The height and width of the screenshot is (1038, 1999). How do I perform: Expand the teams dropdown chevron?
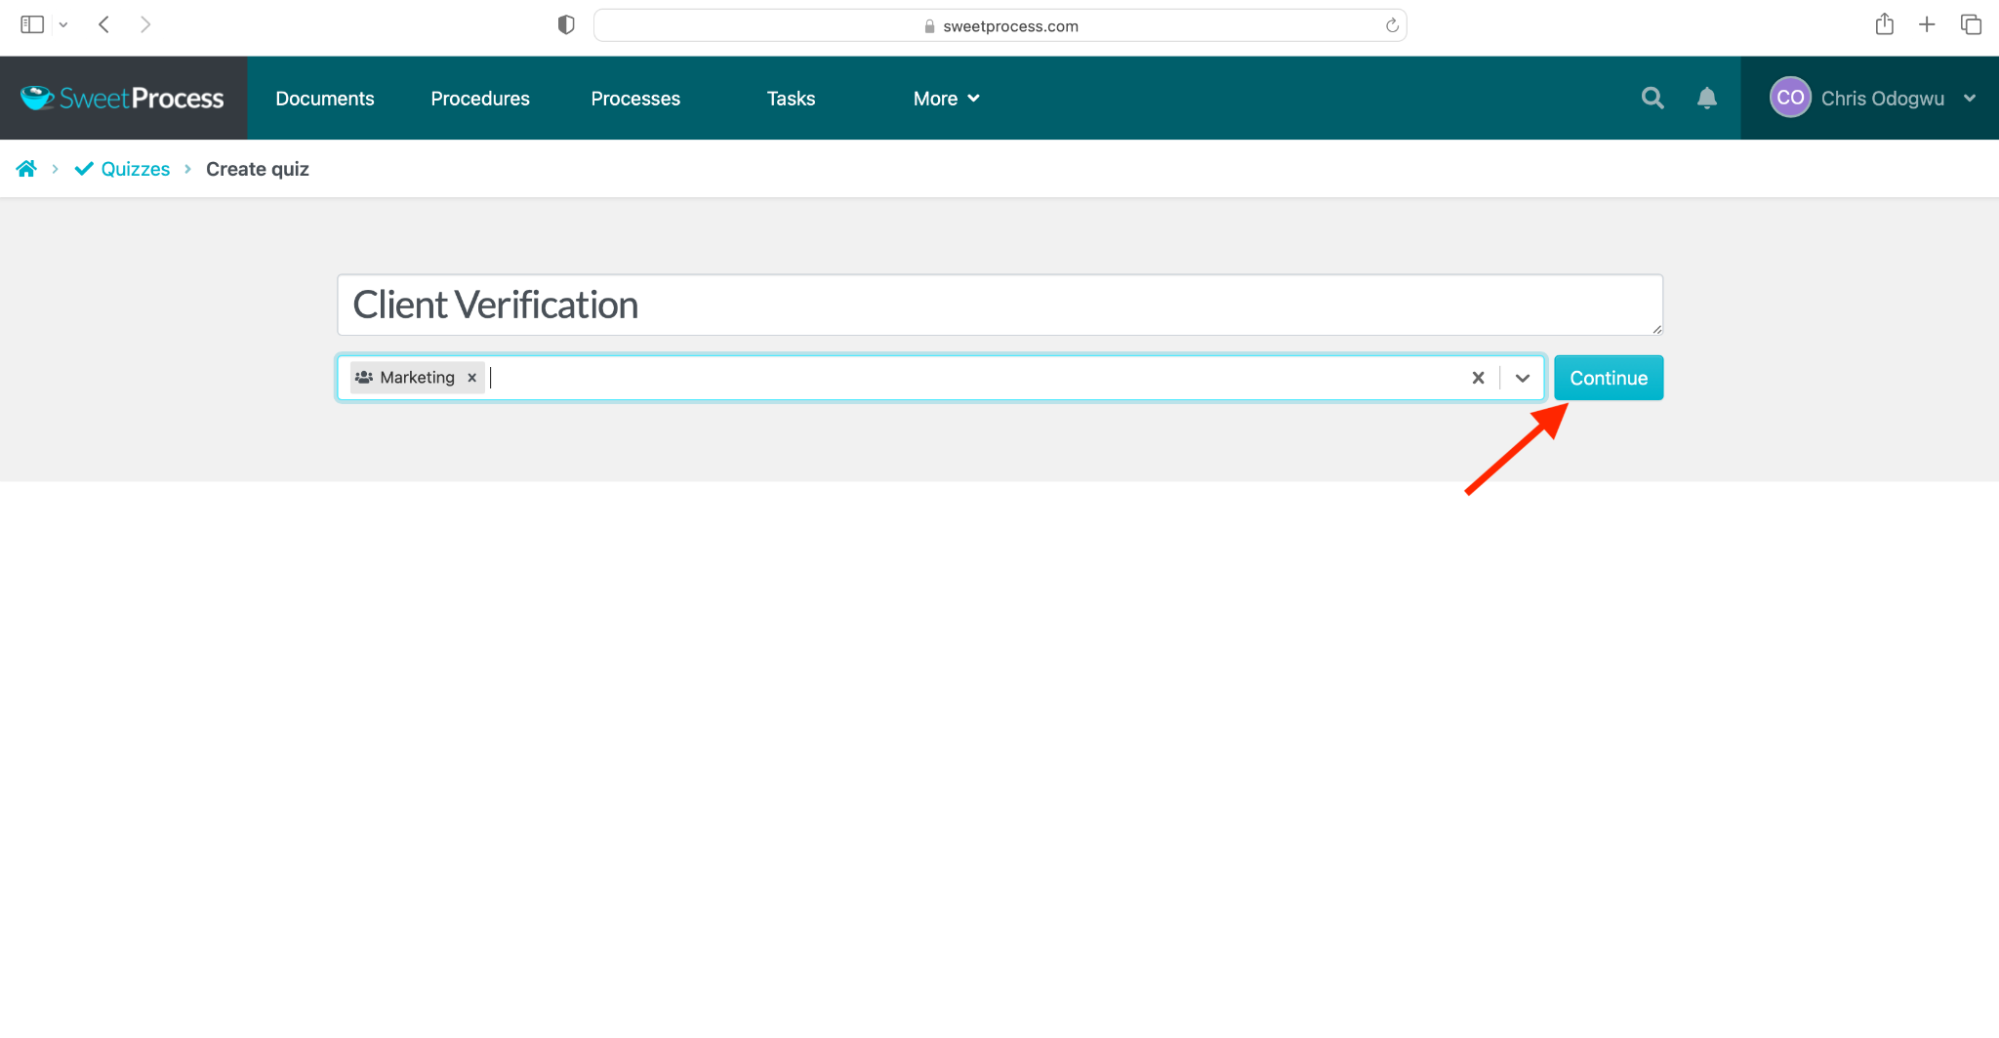1522,378
